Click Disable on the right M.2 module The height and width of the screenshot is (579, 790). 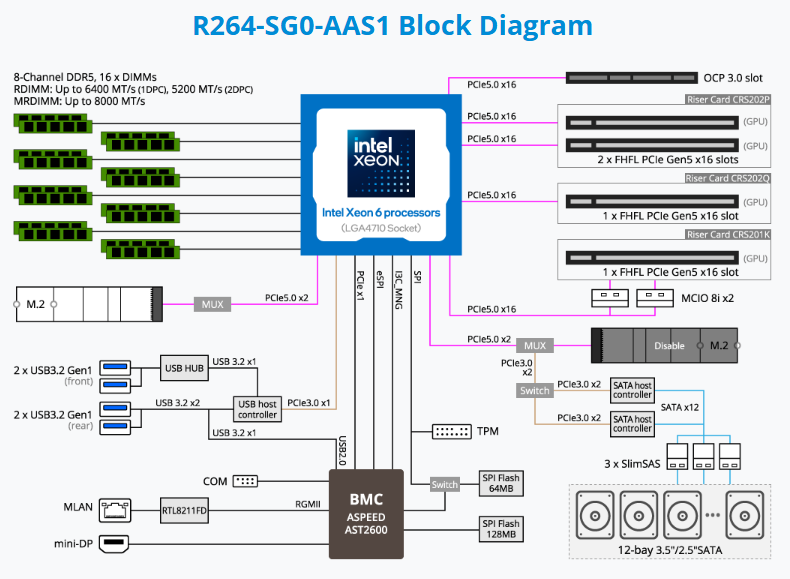tap(669, 346)
